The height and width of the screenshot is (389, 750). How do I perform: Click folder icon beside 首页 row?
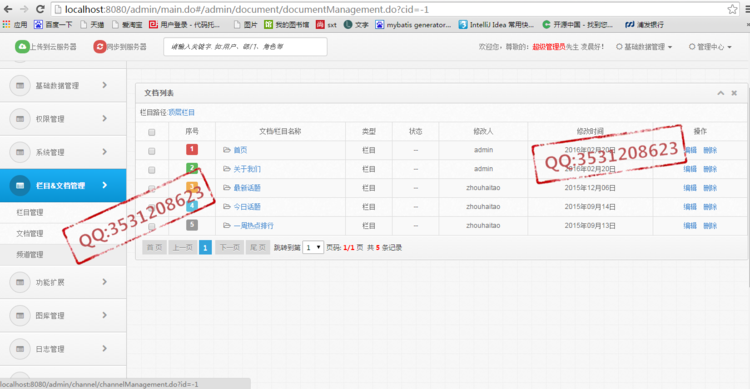pos(227,150)
